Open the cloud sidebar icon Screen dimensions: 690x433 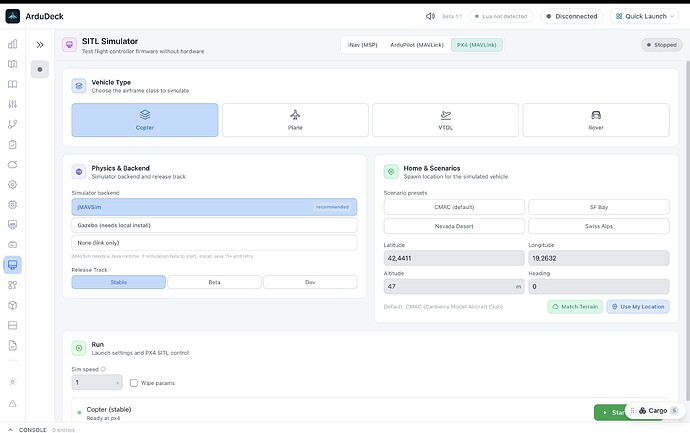coord(13,165)
